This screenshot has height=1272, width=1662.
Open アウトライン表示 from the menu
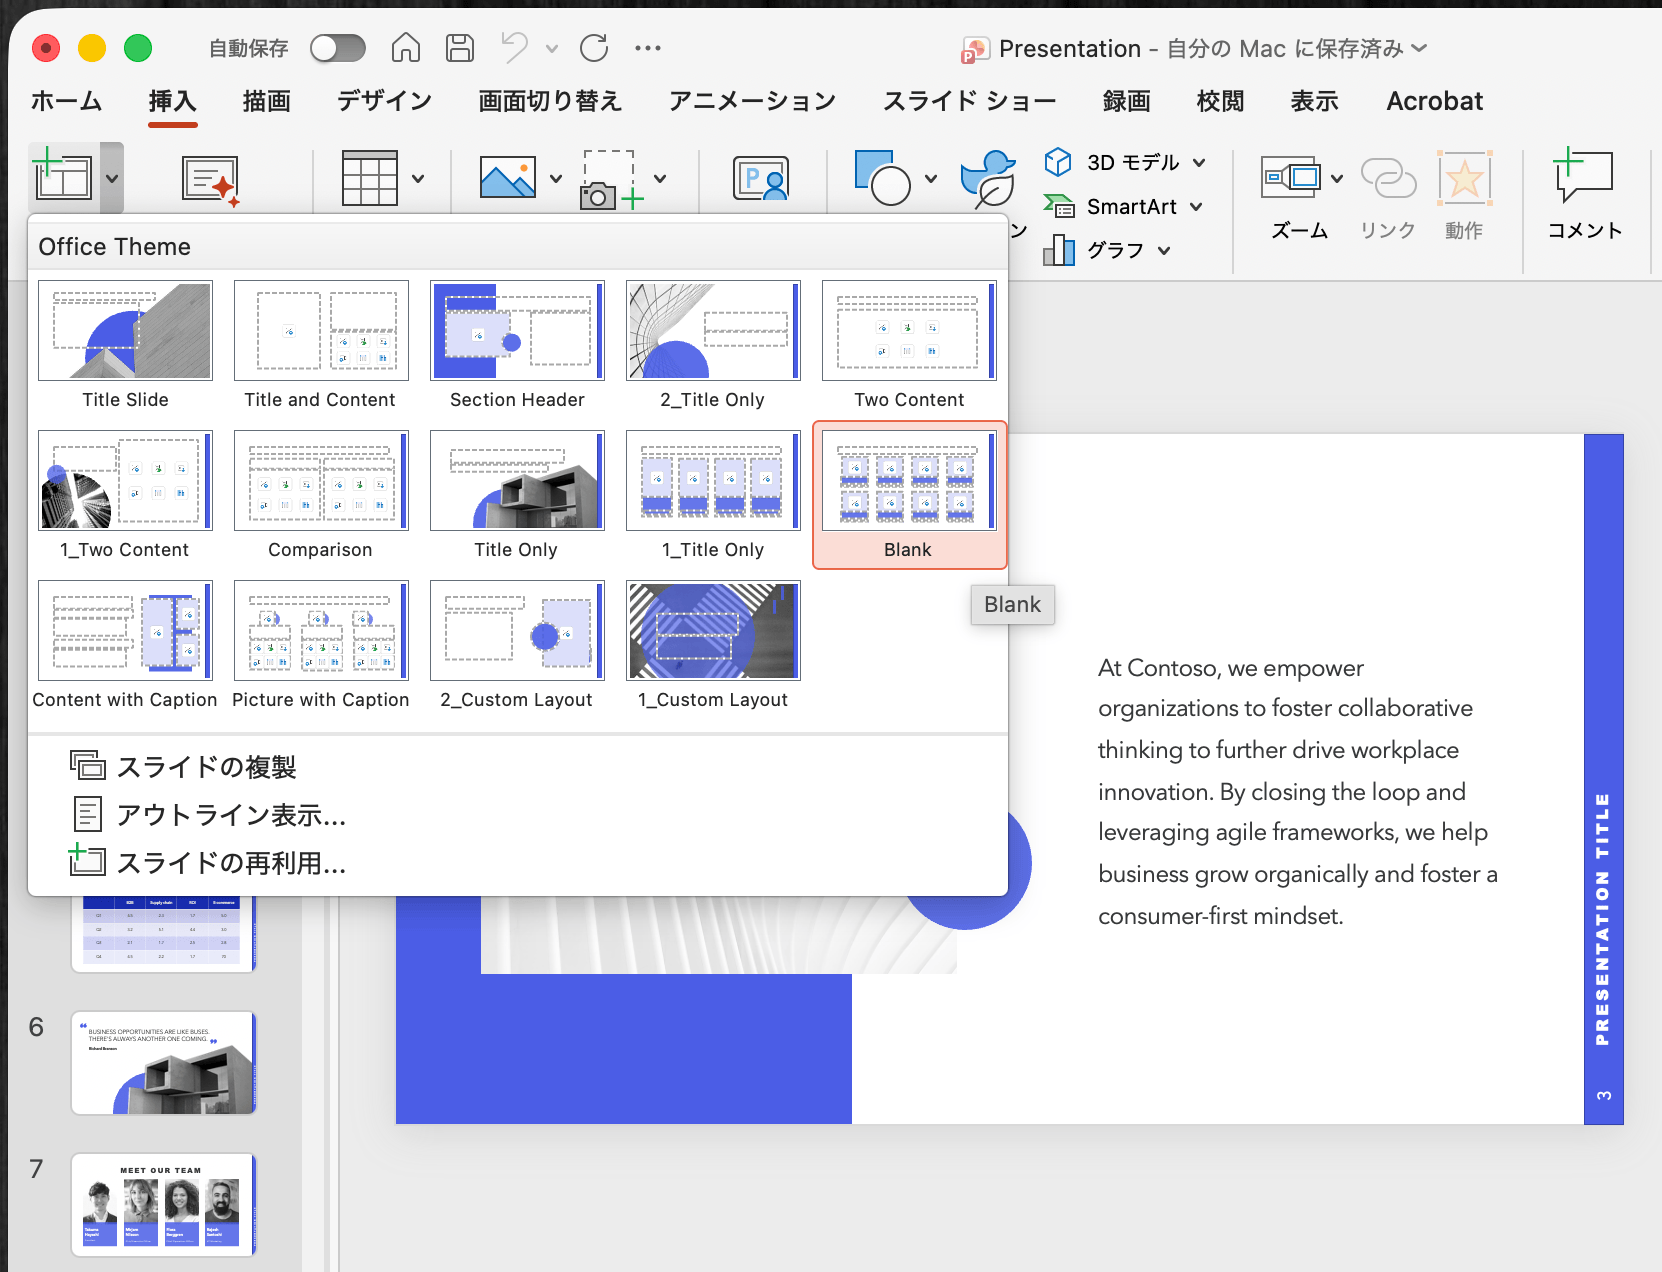click(231, 815)
